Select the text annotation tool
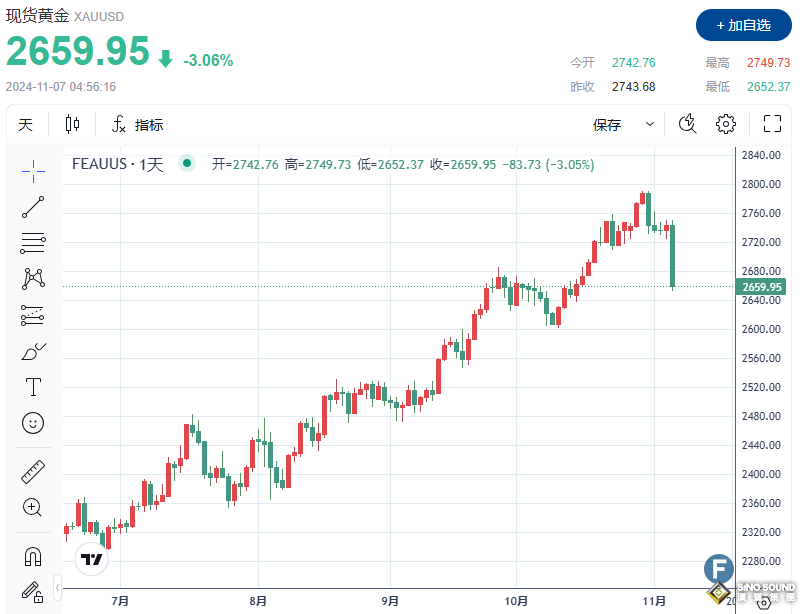The image size is (805, 614). 33,387
